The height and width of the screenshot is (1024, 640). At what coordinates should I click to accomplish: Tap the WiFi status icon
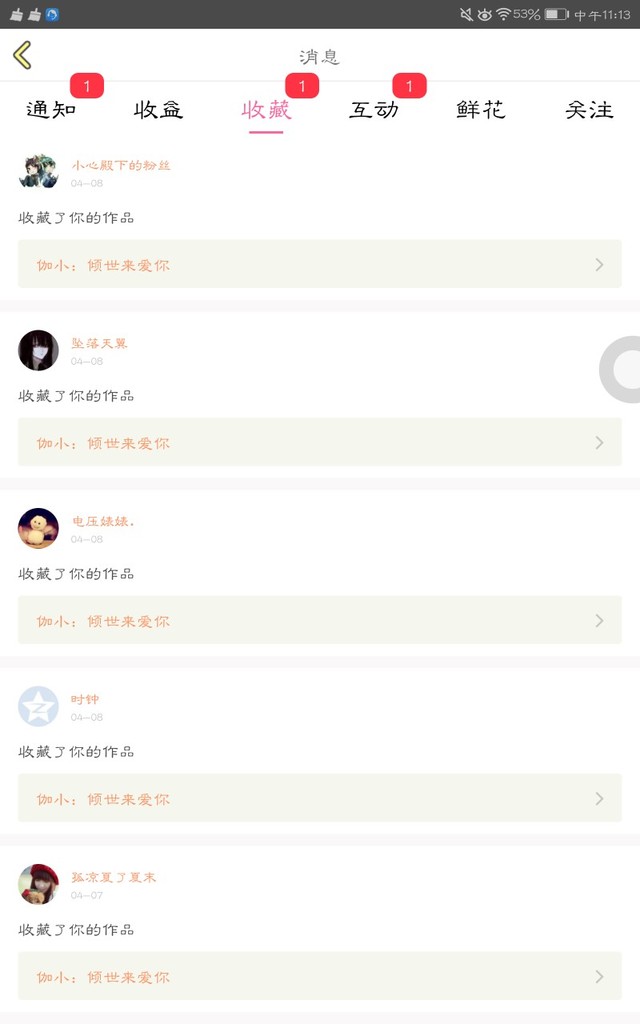click(503, 14)
